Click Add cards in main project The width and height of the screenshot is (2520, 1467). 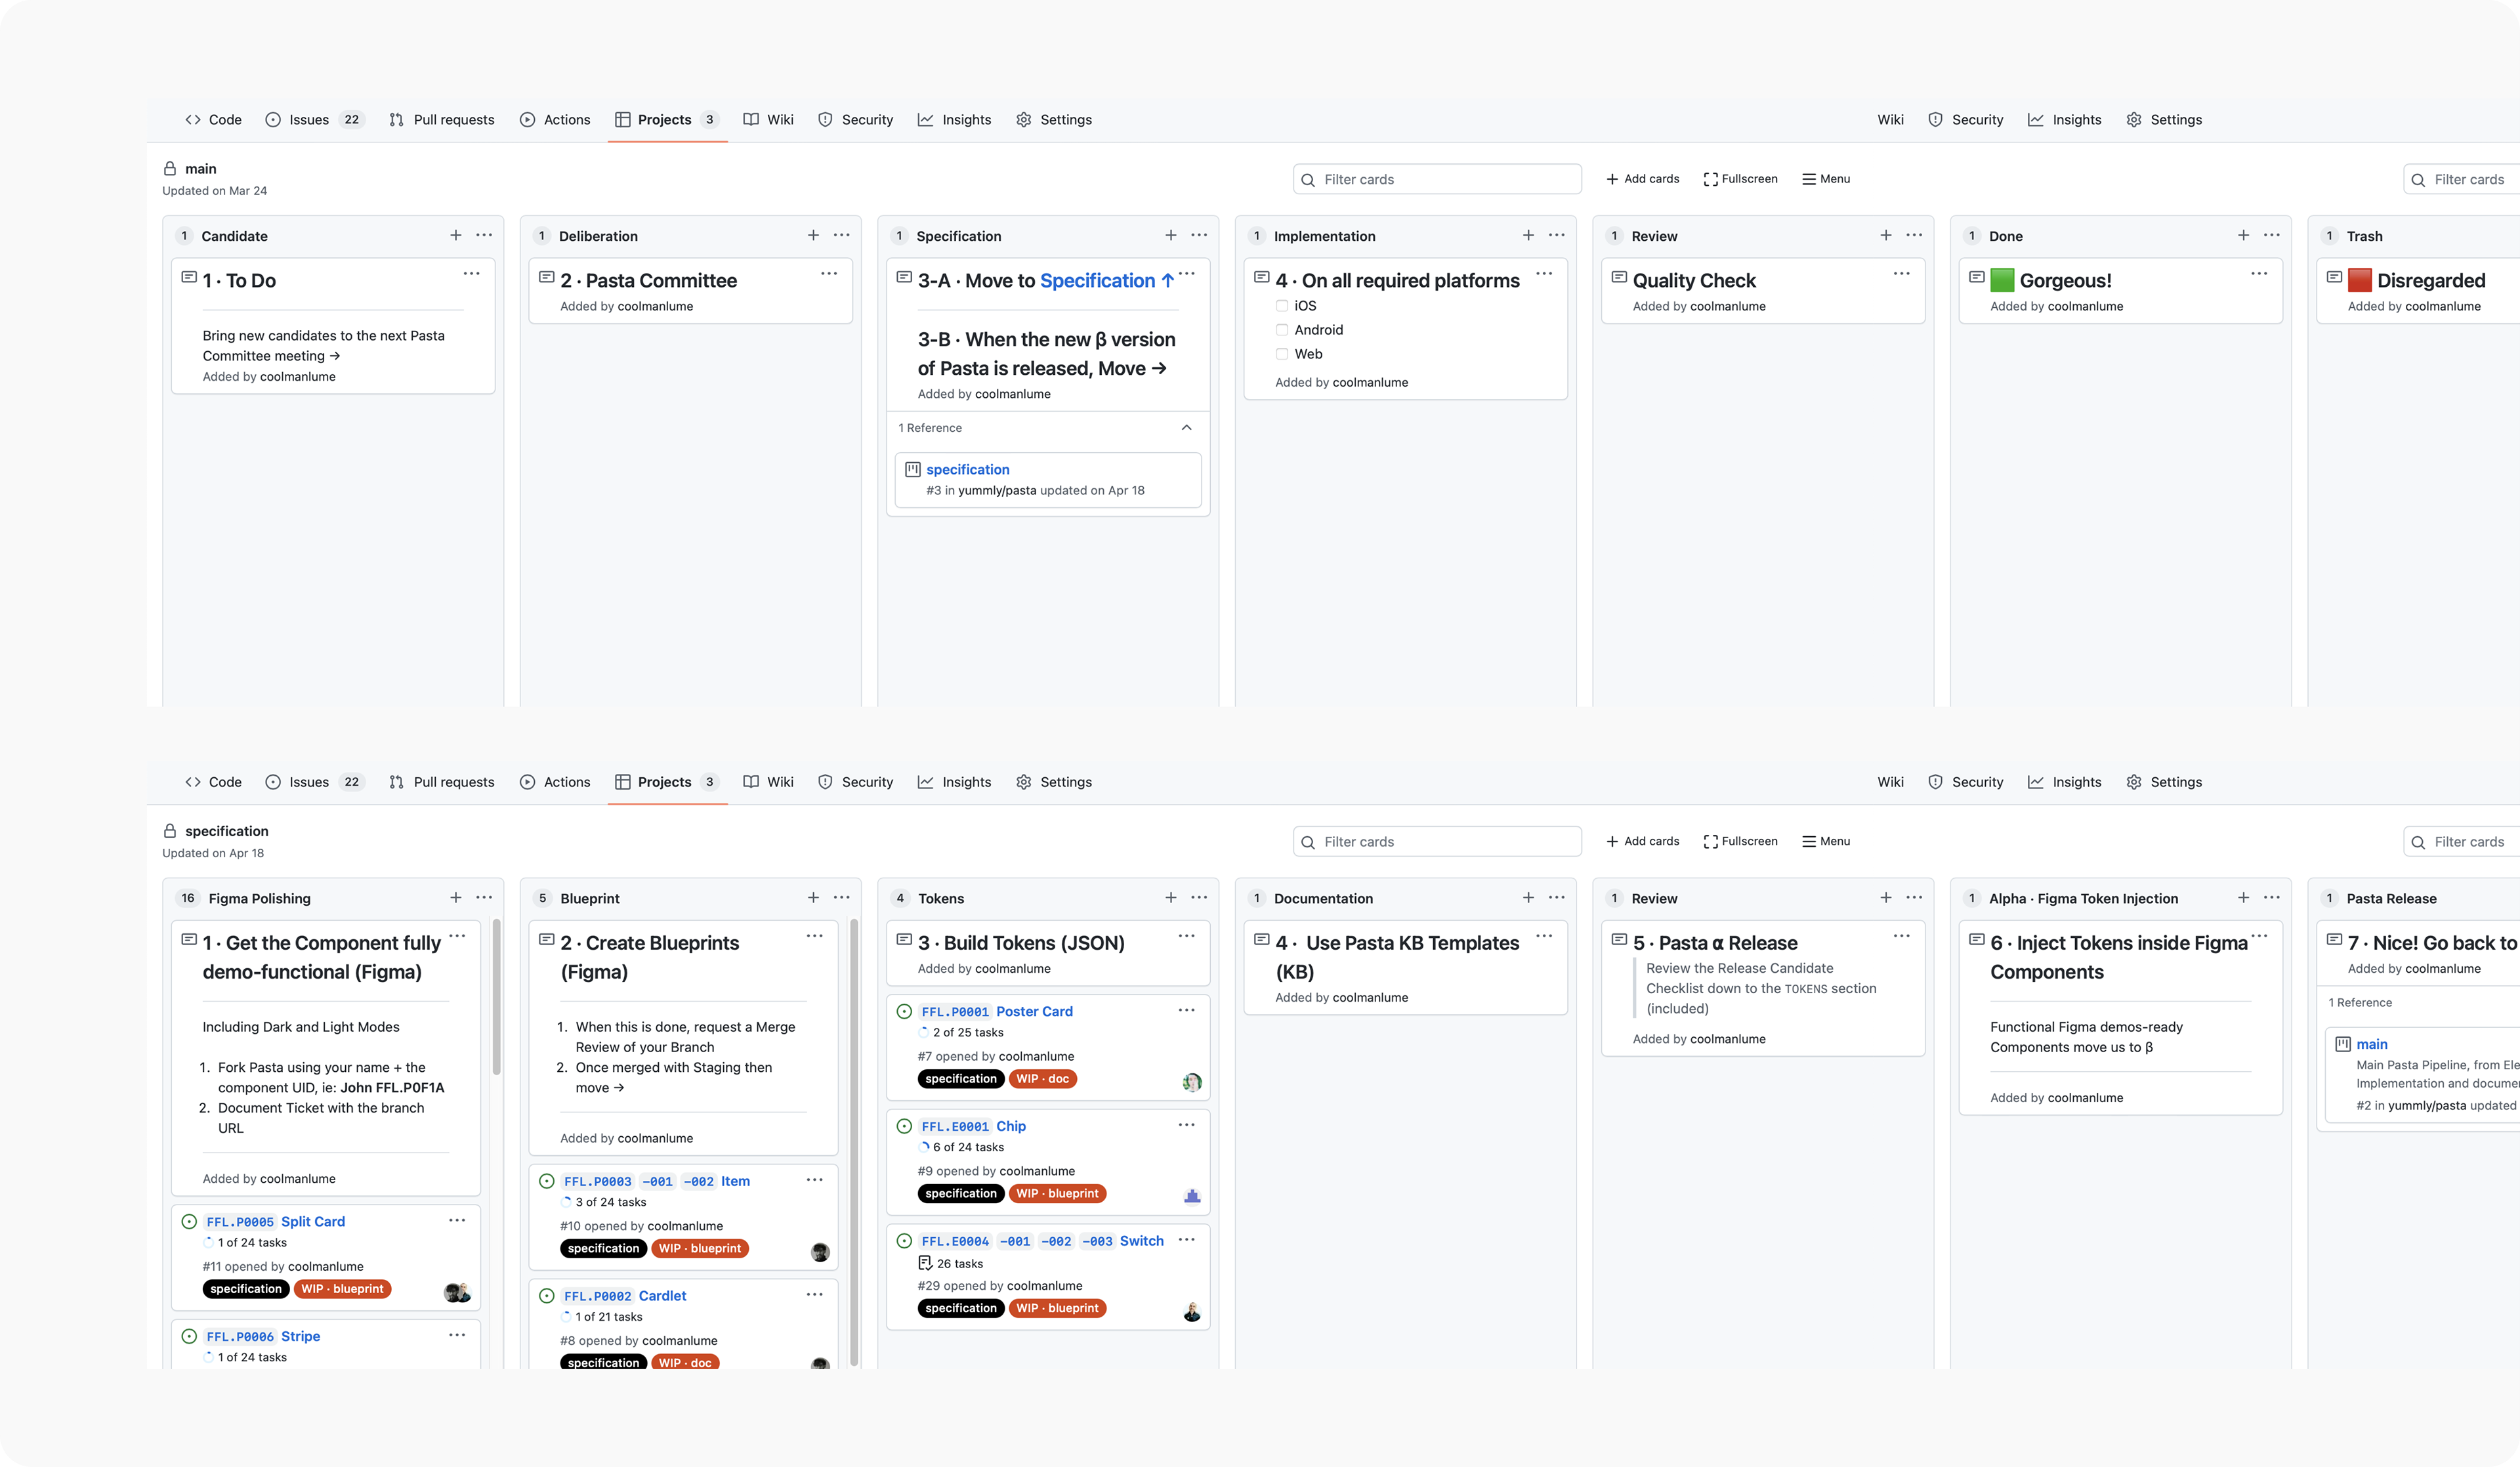click(x=1642, y=179)
